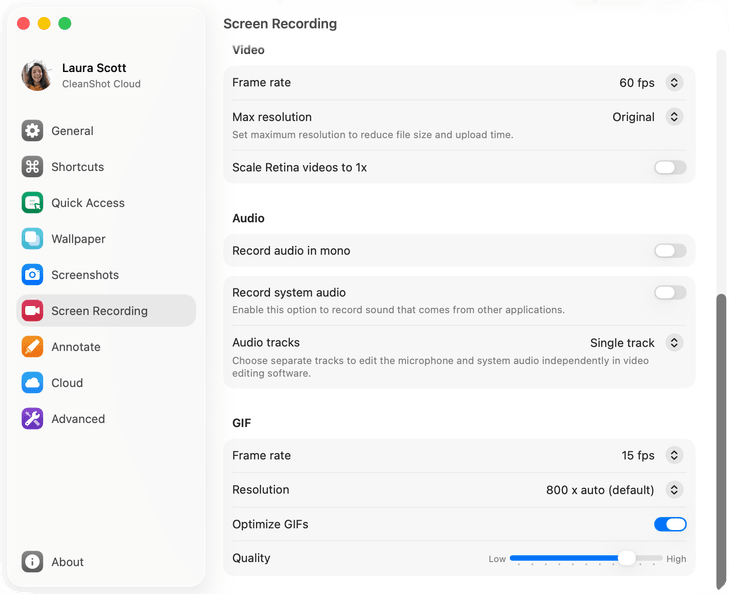Enable Scale Retina videos to 1x
This screenshot has width=729, height=594.
tap(670, 167)
